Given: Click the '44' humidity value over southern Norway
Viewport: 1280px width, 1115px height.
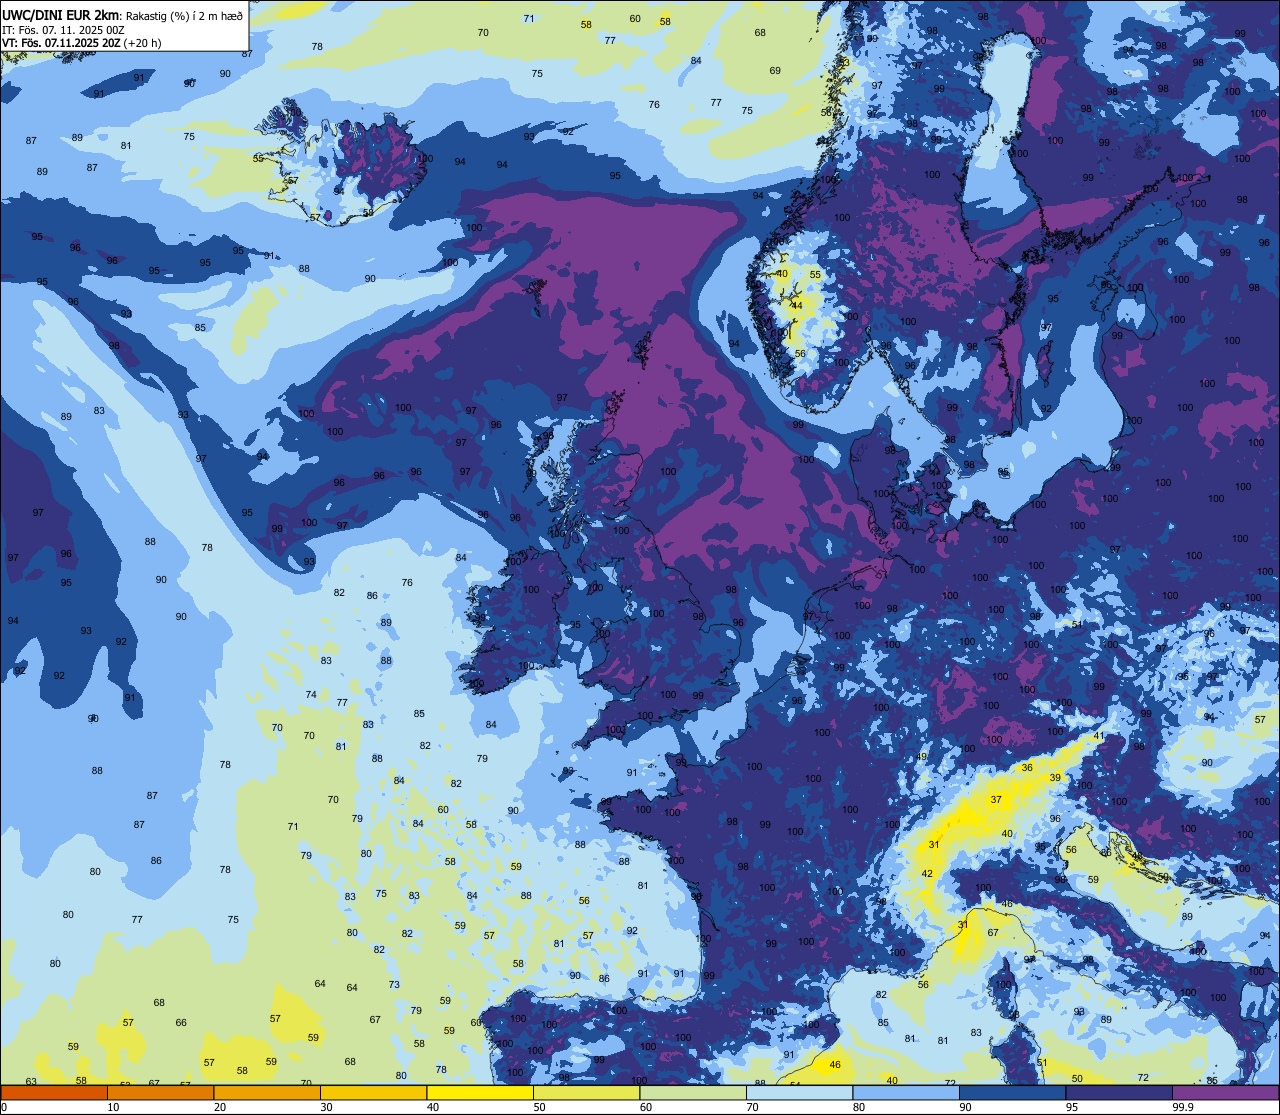Looking at the screenshot, I should coord(797,305).
